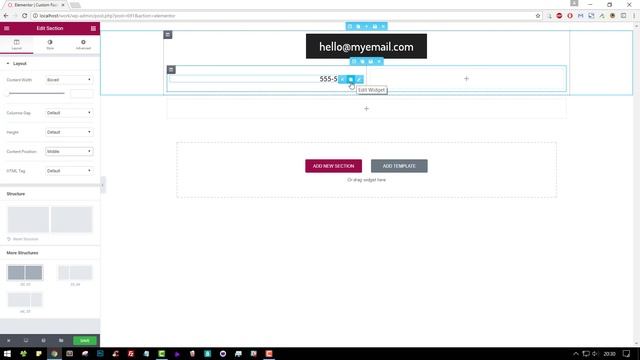
Task: Click the pencil icon in the 555 widget toolbar
Action: click(359, 79)
